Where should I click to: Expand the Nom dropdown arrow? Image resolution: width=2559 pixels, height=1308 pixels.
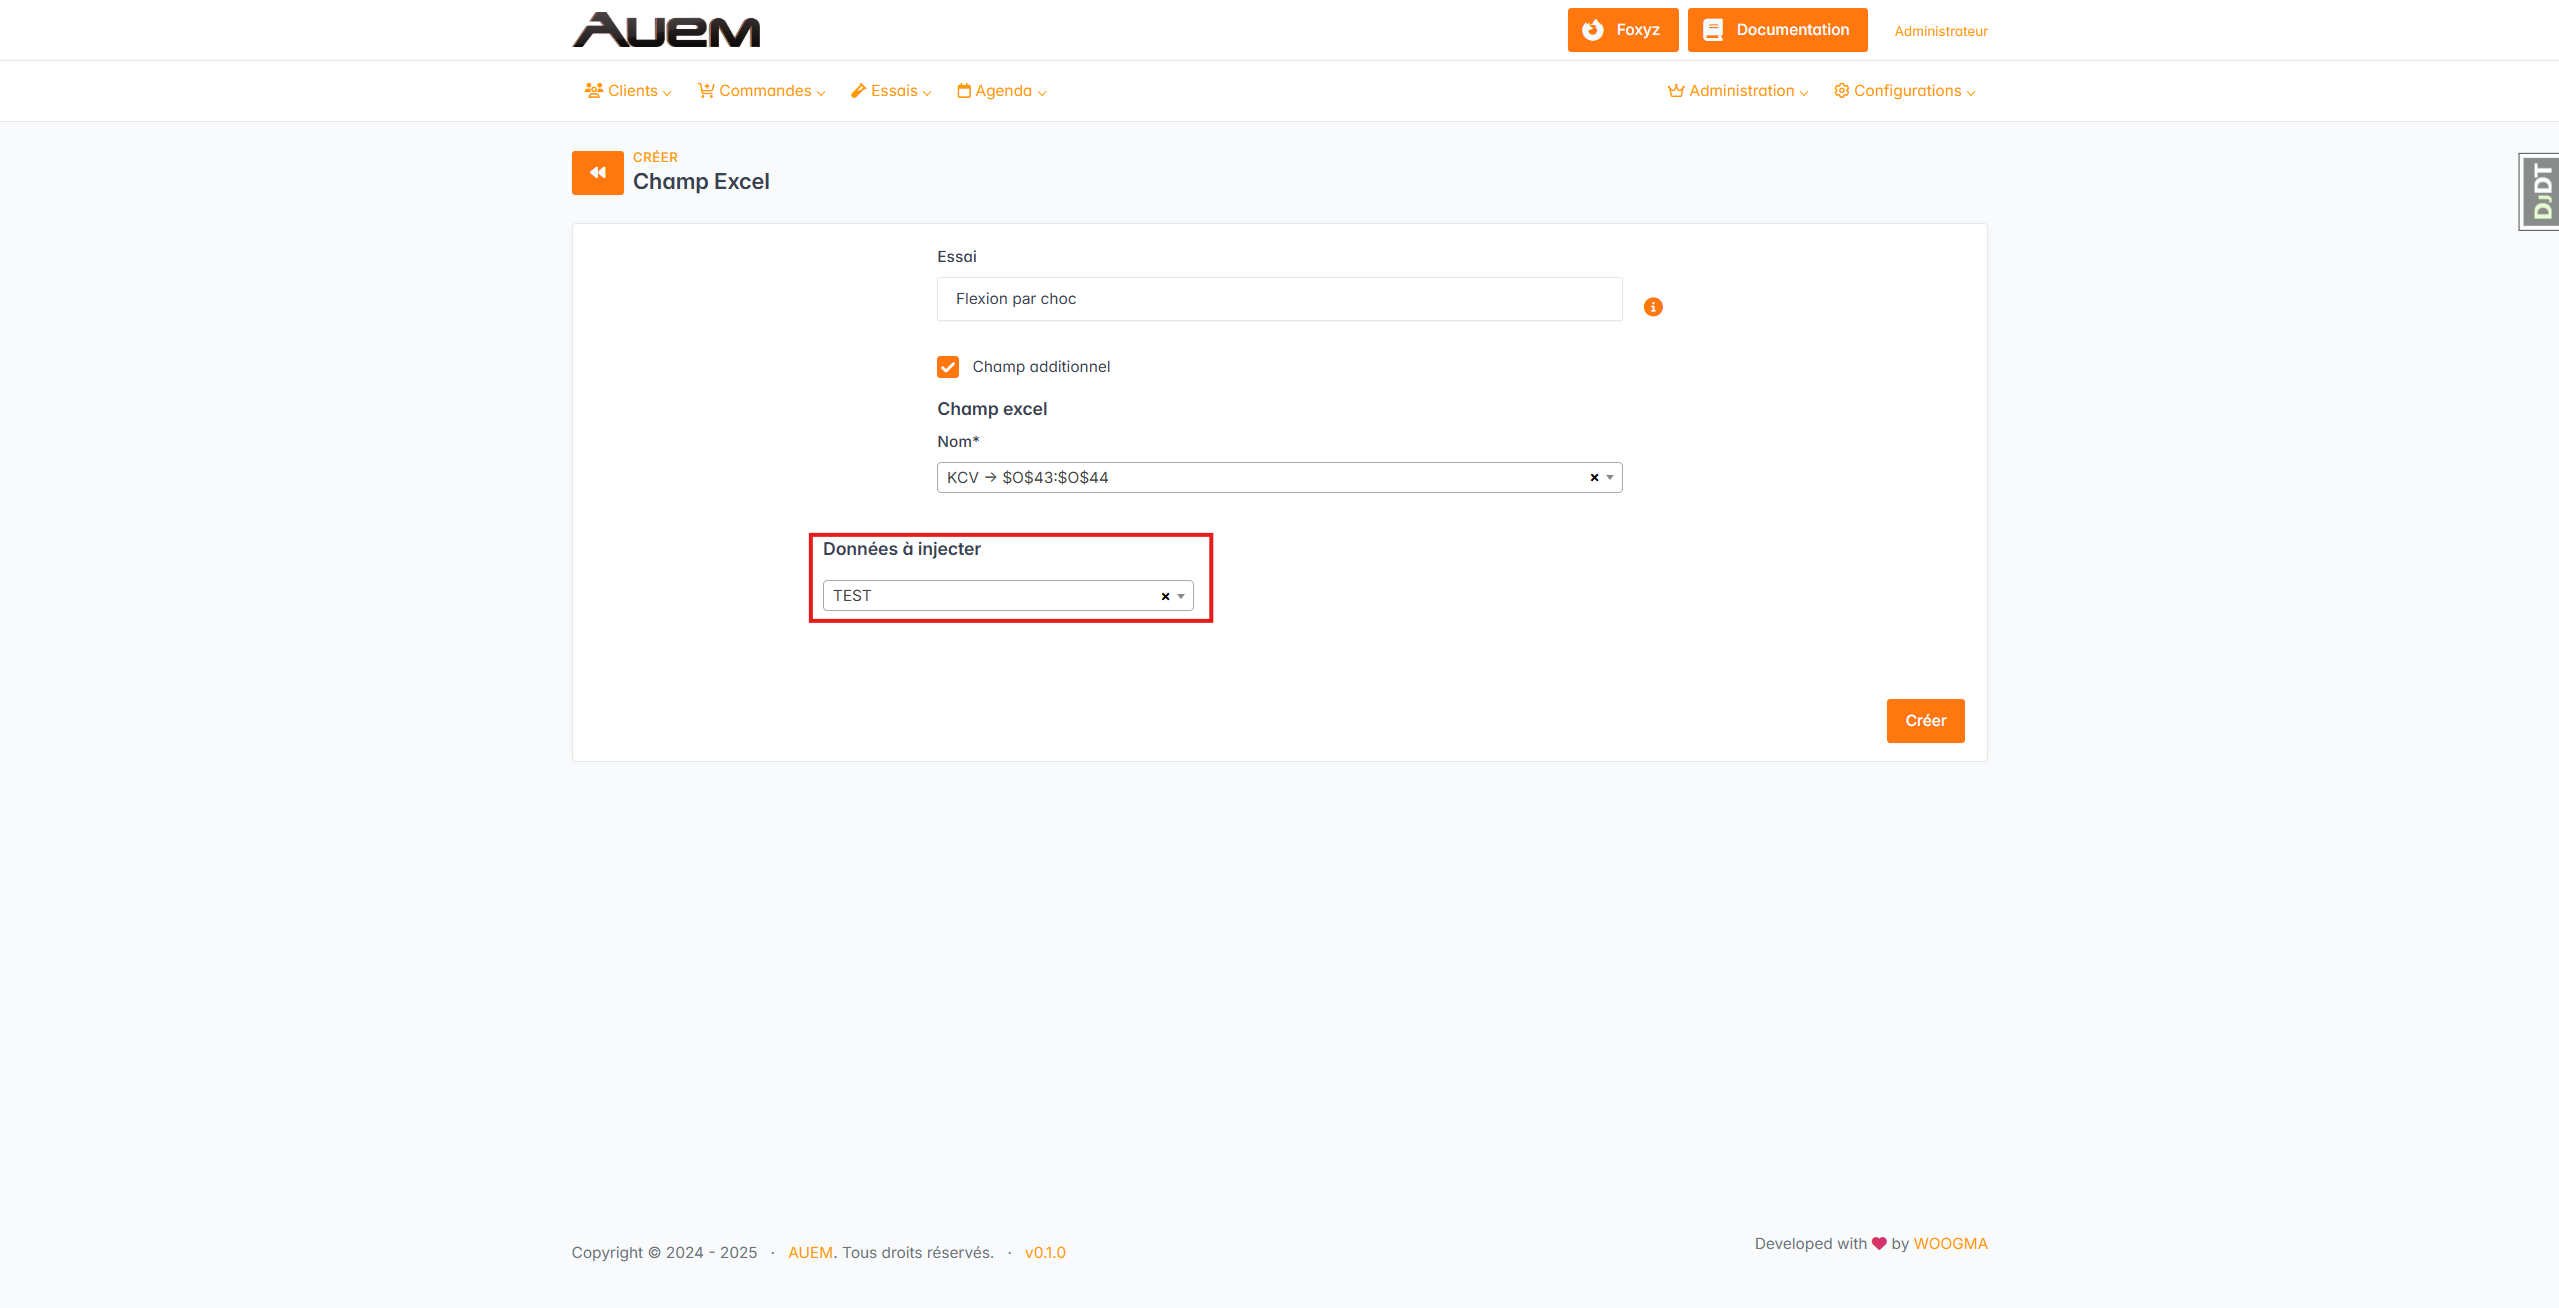1610,478
